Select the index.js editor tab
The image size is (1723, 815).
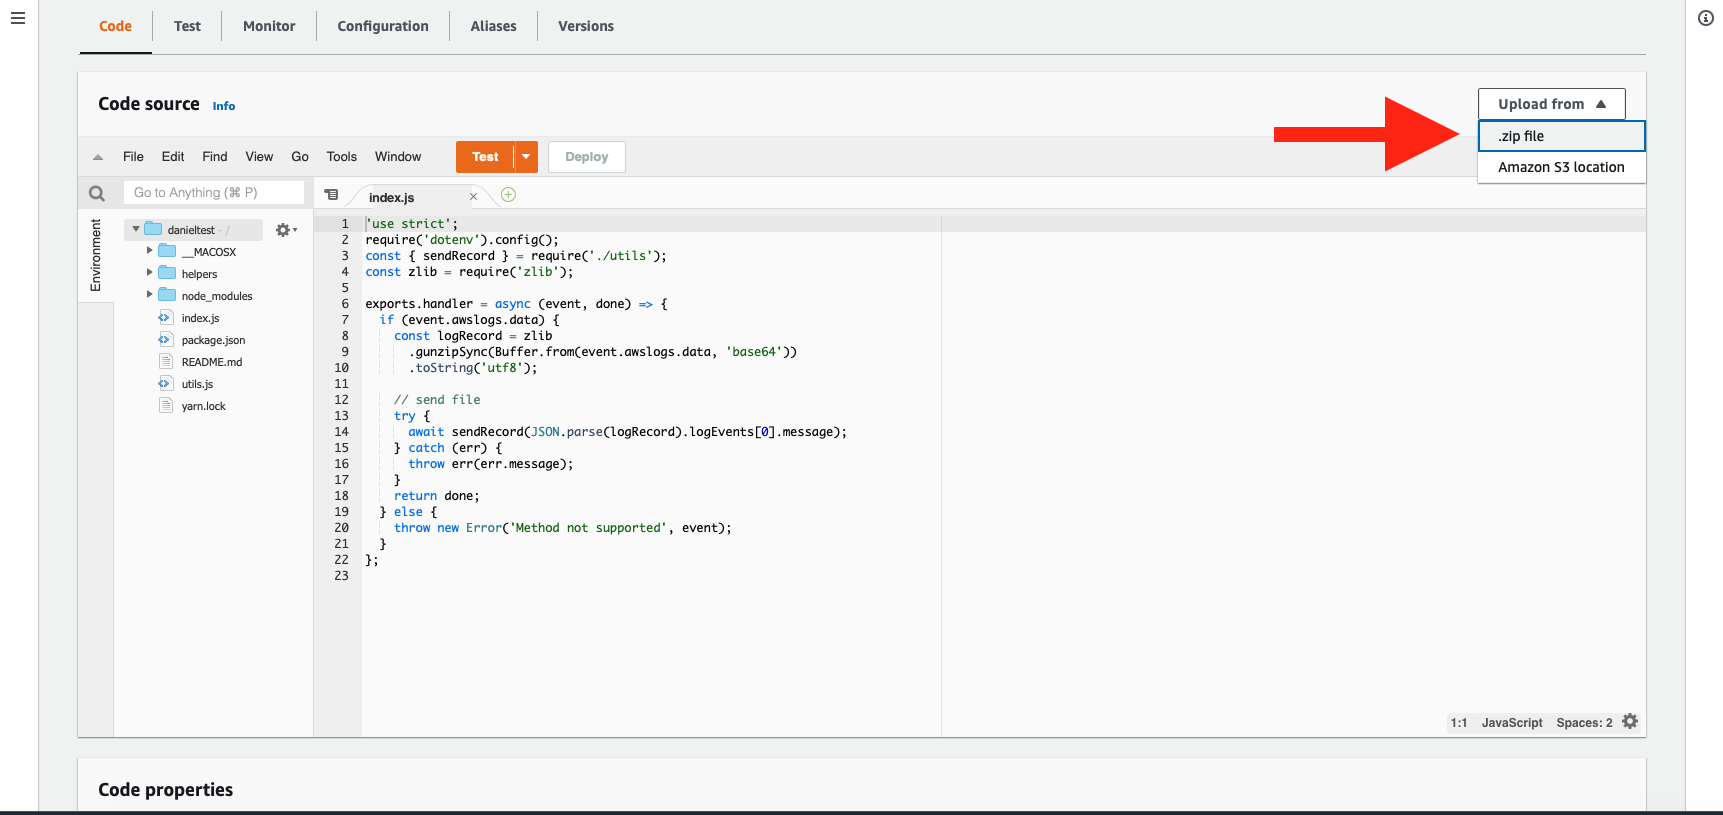392,198
